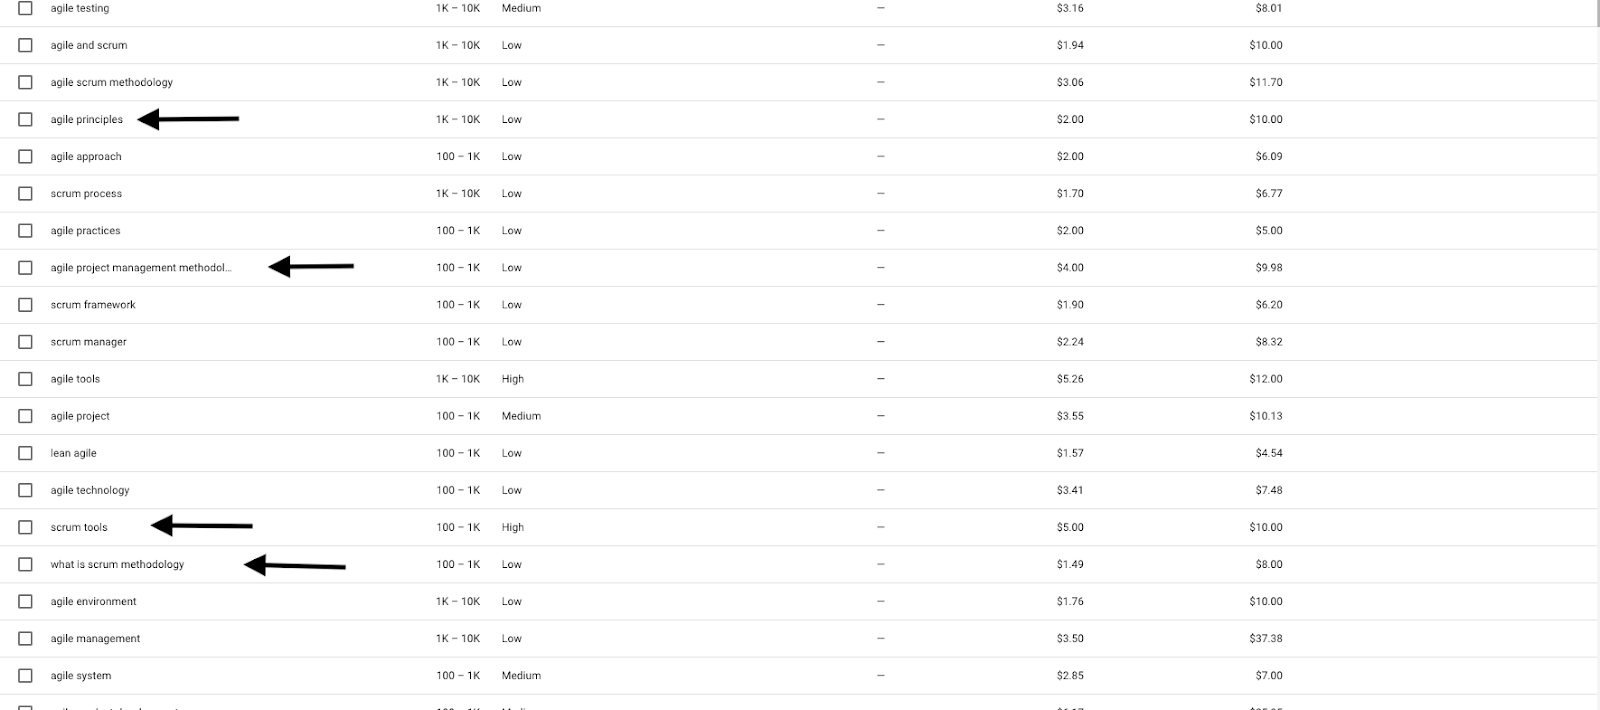Click the agile technology keyword
Viewport: 1600px width, 710px height.
tap(90, 491)
